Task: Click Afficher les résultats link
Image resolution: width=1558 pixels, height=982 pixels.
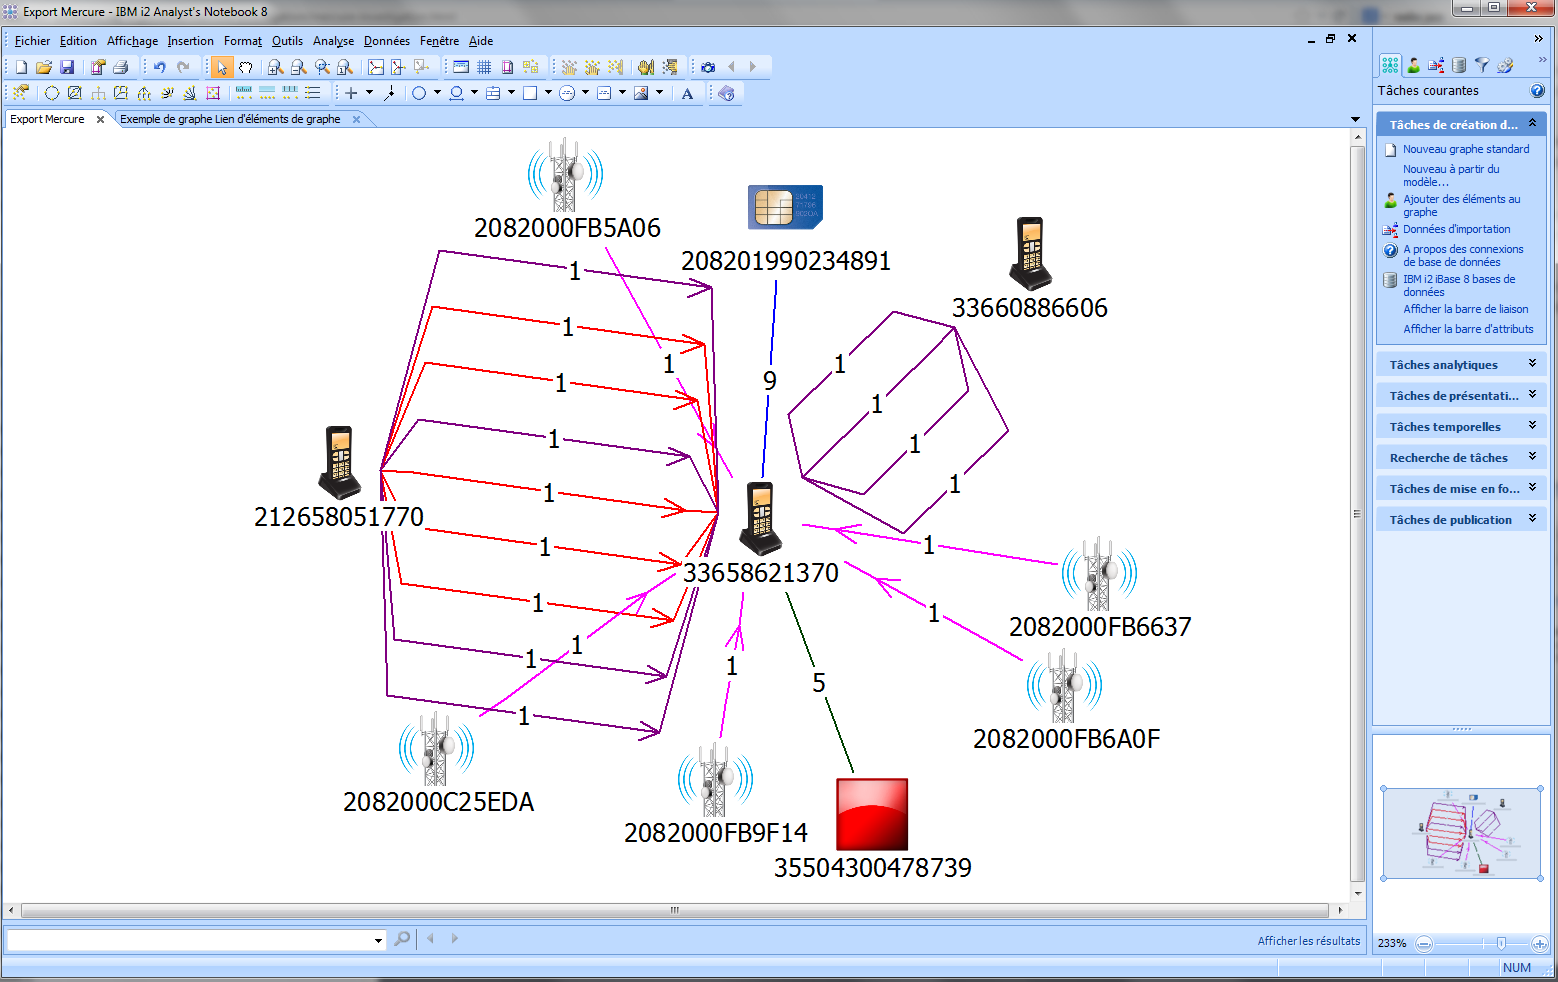Action: (x=1308, y=941)
